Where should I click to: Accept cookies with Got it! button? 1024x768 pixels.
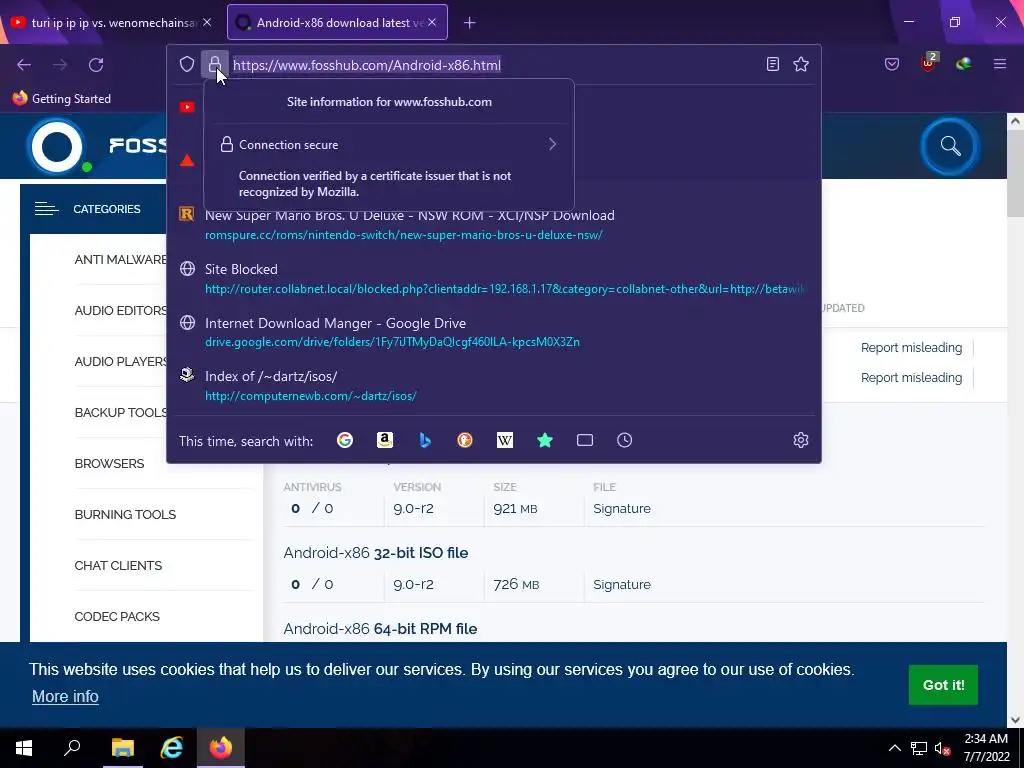click(x=943, y=685)
